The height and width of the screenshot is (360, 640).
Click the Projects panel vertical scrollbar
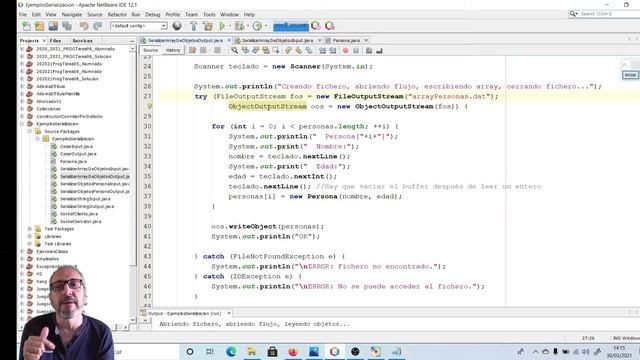tap(133, 184)
